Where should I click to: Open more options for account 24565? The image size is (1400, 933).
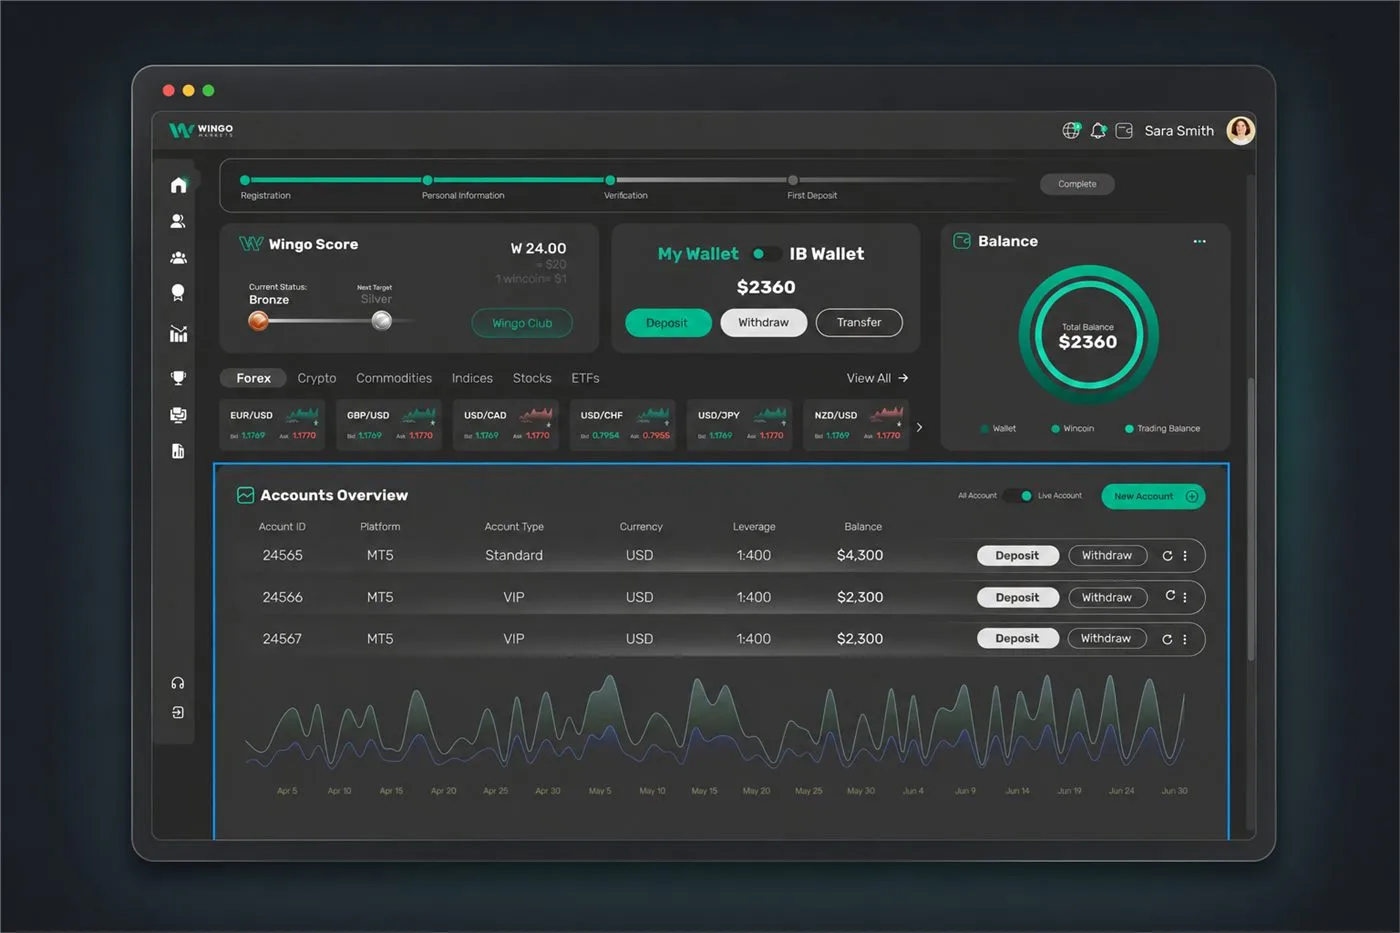pos(1185,556)
